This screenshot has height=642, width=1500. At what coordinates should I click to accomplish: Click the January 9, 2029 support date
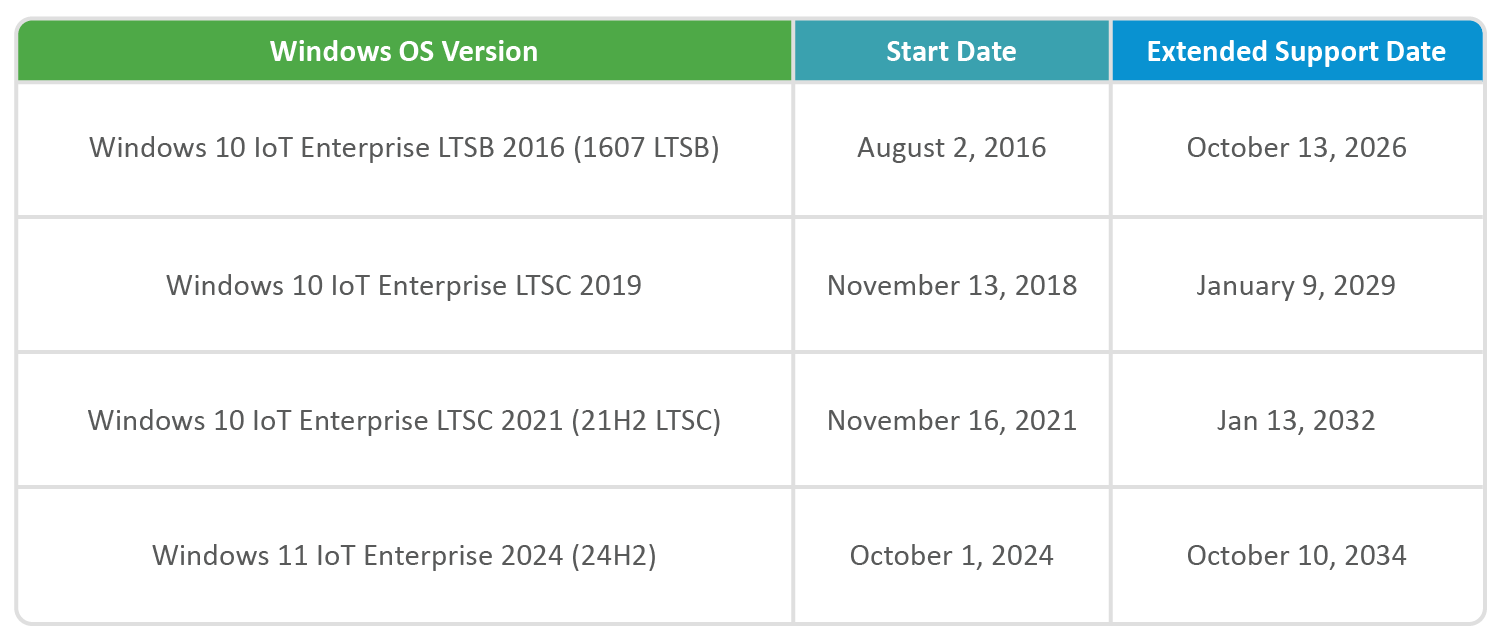1296,285
